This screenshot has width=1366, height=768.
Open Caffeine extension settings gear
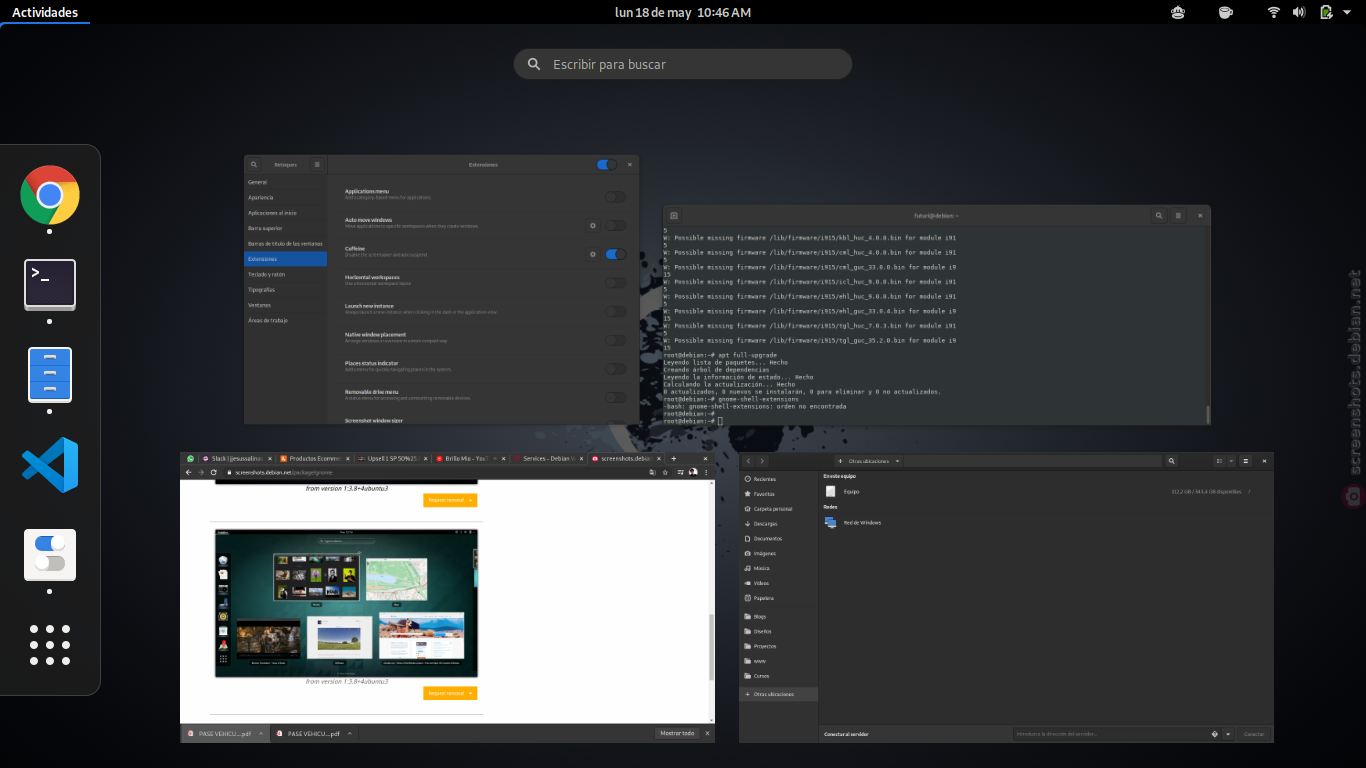coord(593,254)
